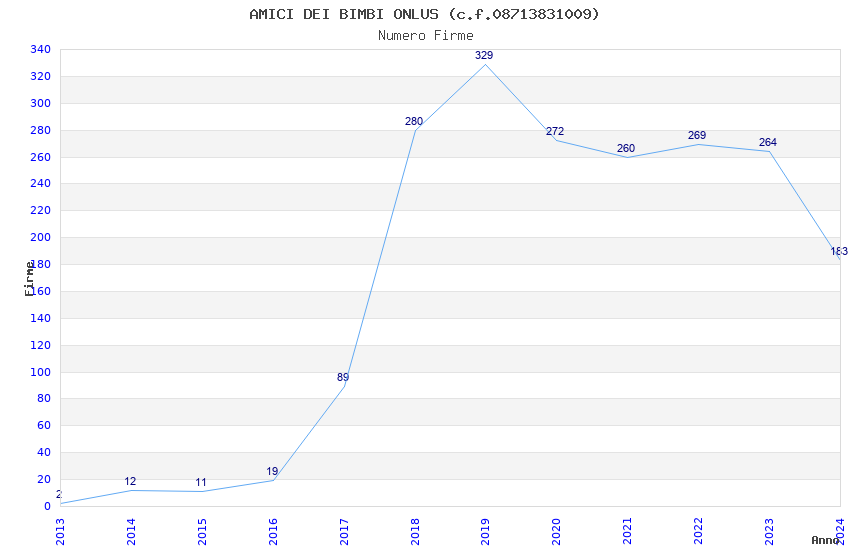The image size is (850, 550).
Task: Select the 12 data label
Action: (130, 481)
